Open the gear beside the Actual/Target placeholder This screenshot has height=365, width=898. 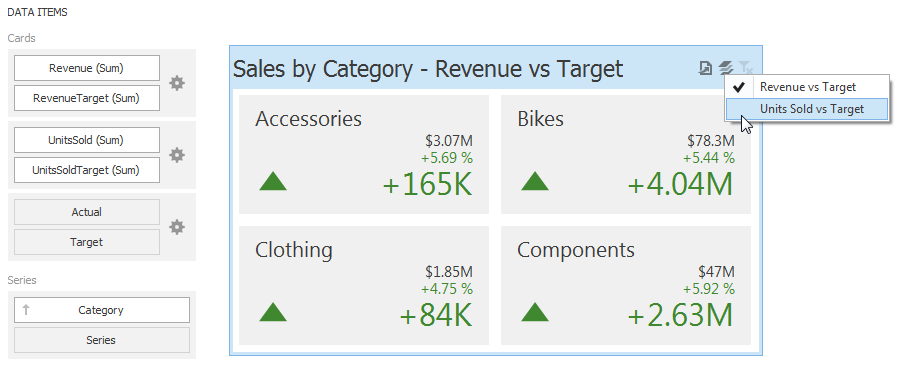(177, 227)
